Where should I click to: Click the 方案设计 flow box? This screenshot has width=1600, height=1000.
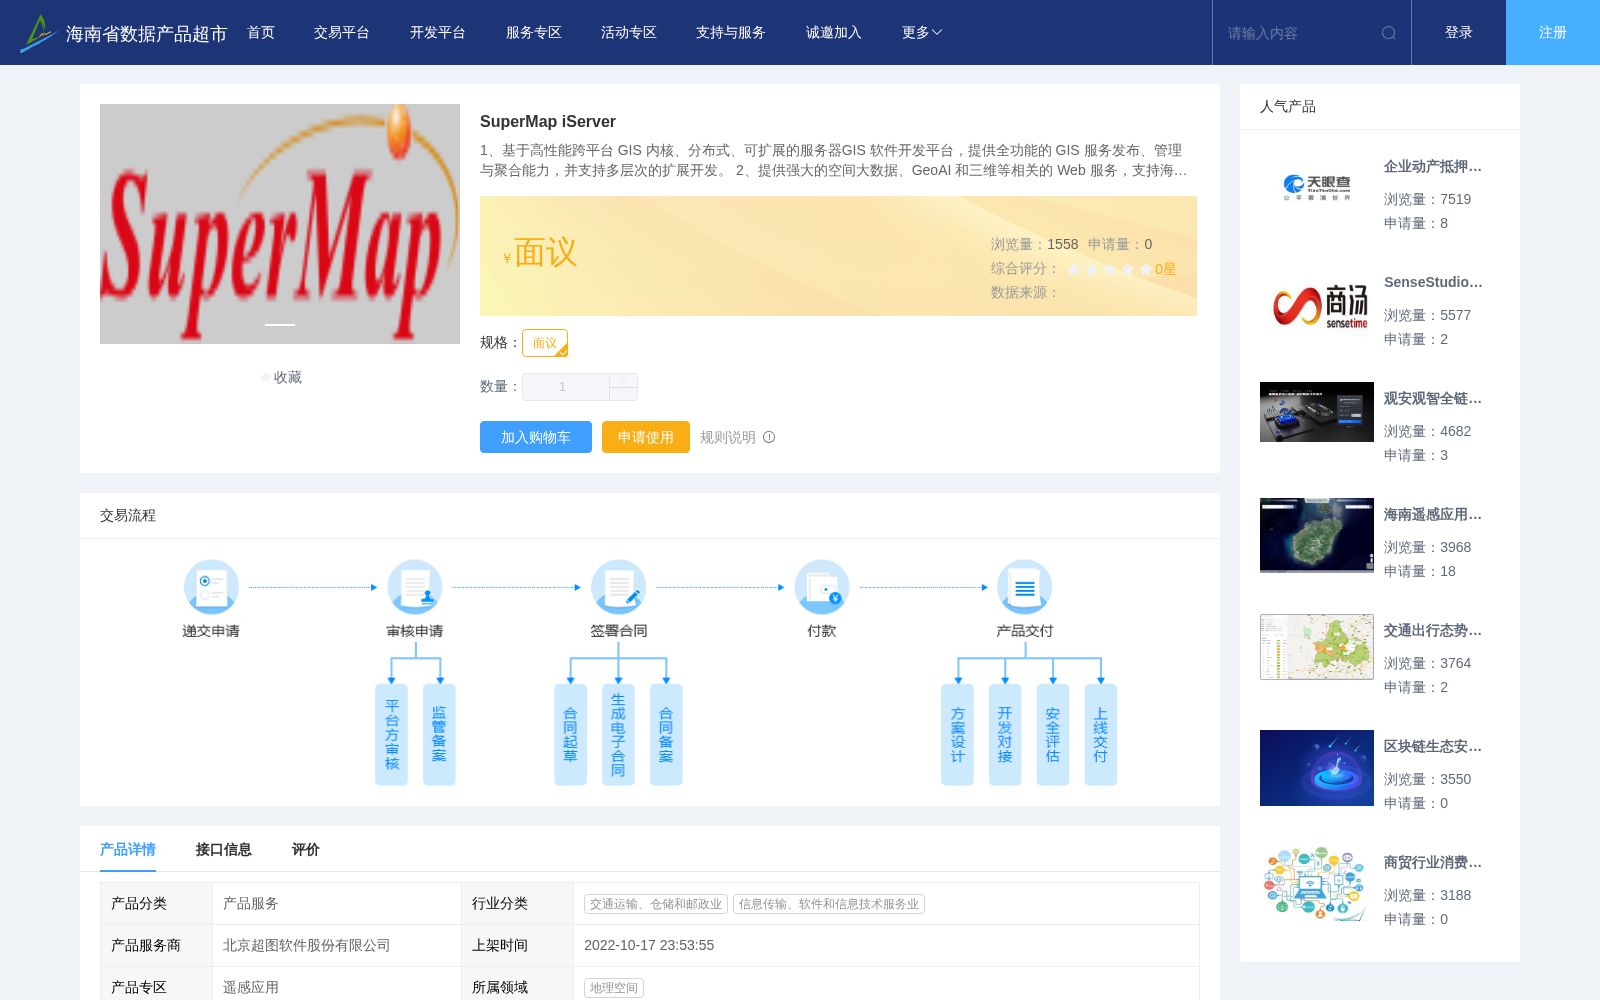pyautogui.click(x=957, y=735)
